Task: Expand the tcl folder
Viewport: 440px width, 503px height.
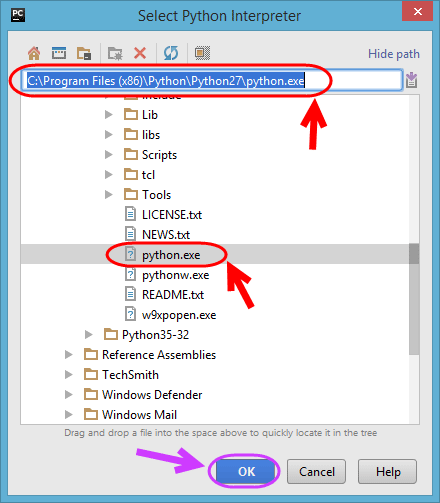Action: [x=109, y=174]
